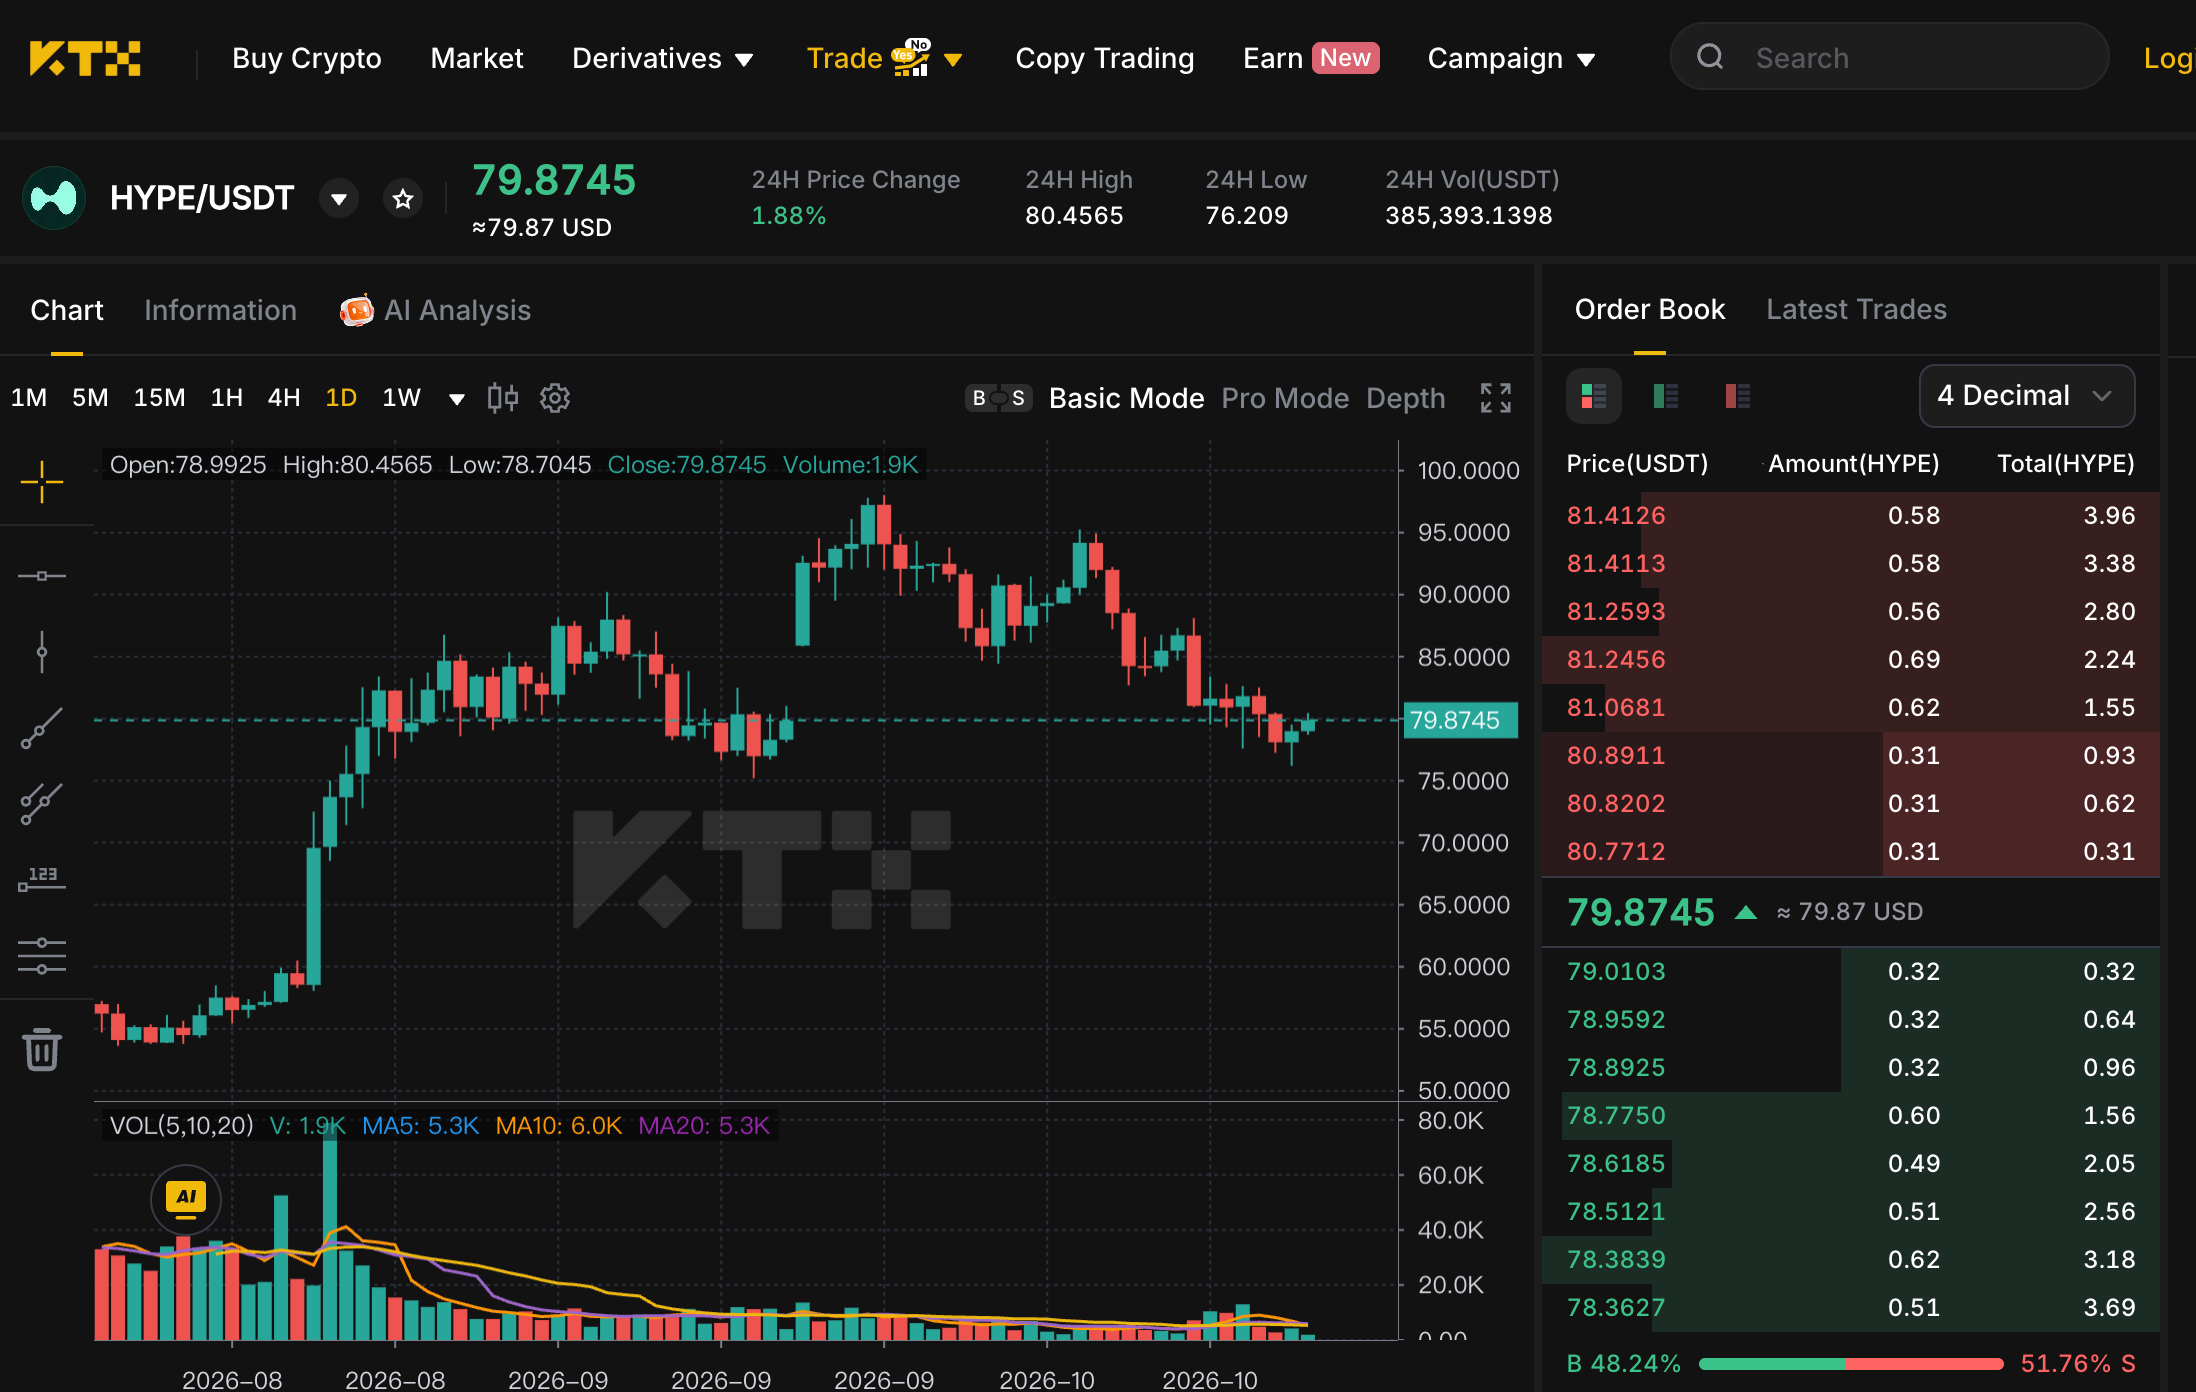The height and width of the screenshot is (1392, 2196).
Task: Open the Derivatives dropdown menu
Action: (x=662, y=58)
